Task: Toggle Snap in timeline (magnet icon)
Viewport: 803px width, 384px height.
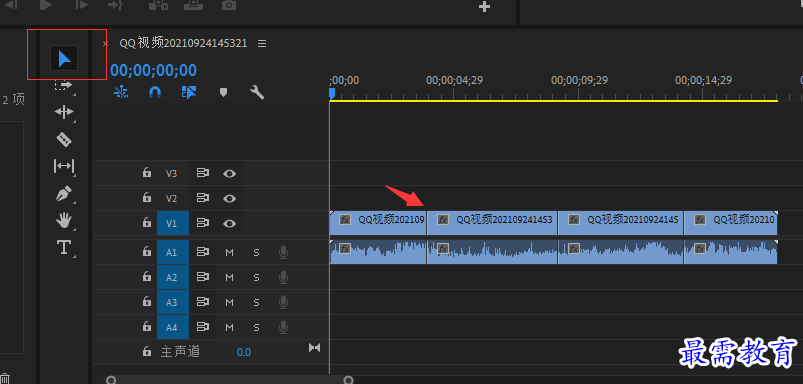Action: [155, 92]
